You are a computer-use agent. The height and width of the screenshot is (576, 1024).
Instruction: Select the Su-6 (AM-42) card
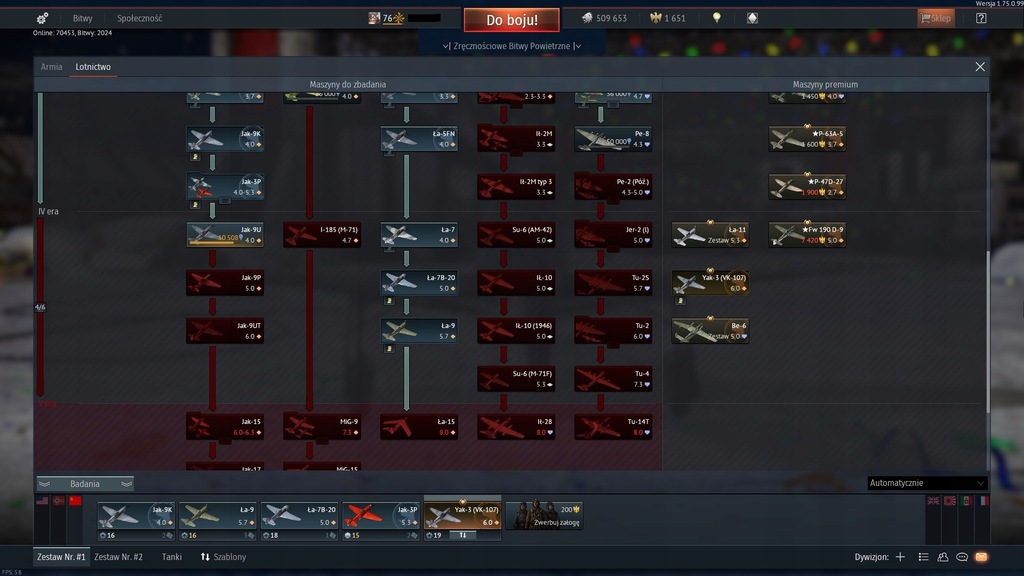click(516, 235)
